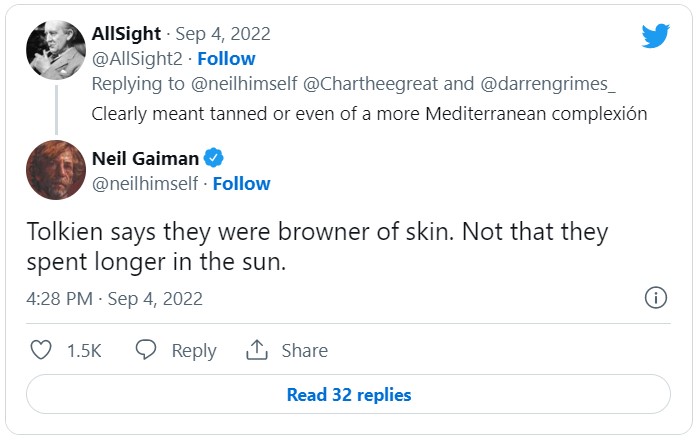Image resolution: width=699 pixels, height=443 pixels.
Task: Click the Neil Gaiman display name
Action: 146,157
